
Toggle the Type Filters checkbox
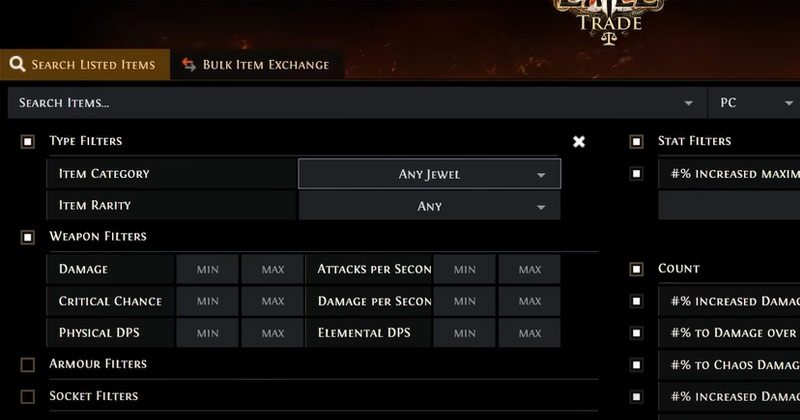point(28,141)
